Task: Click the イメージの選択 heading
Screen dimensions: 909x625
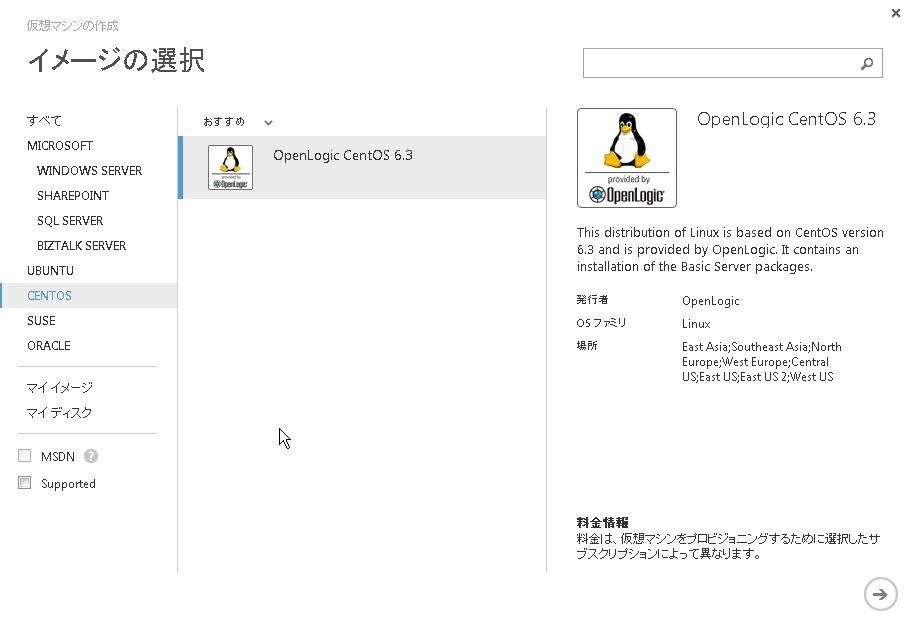Action: pyautogui.click(x=116, y=60)
